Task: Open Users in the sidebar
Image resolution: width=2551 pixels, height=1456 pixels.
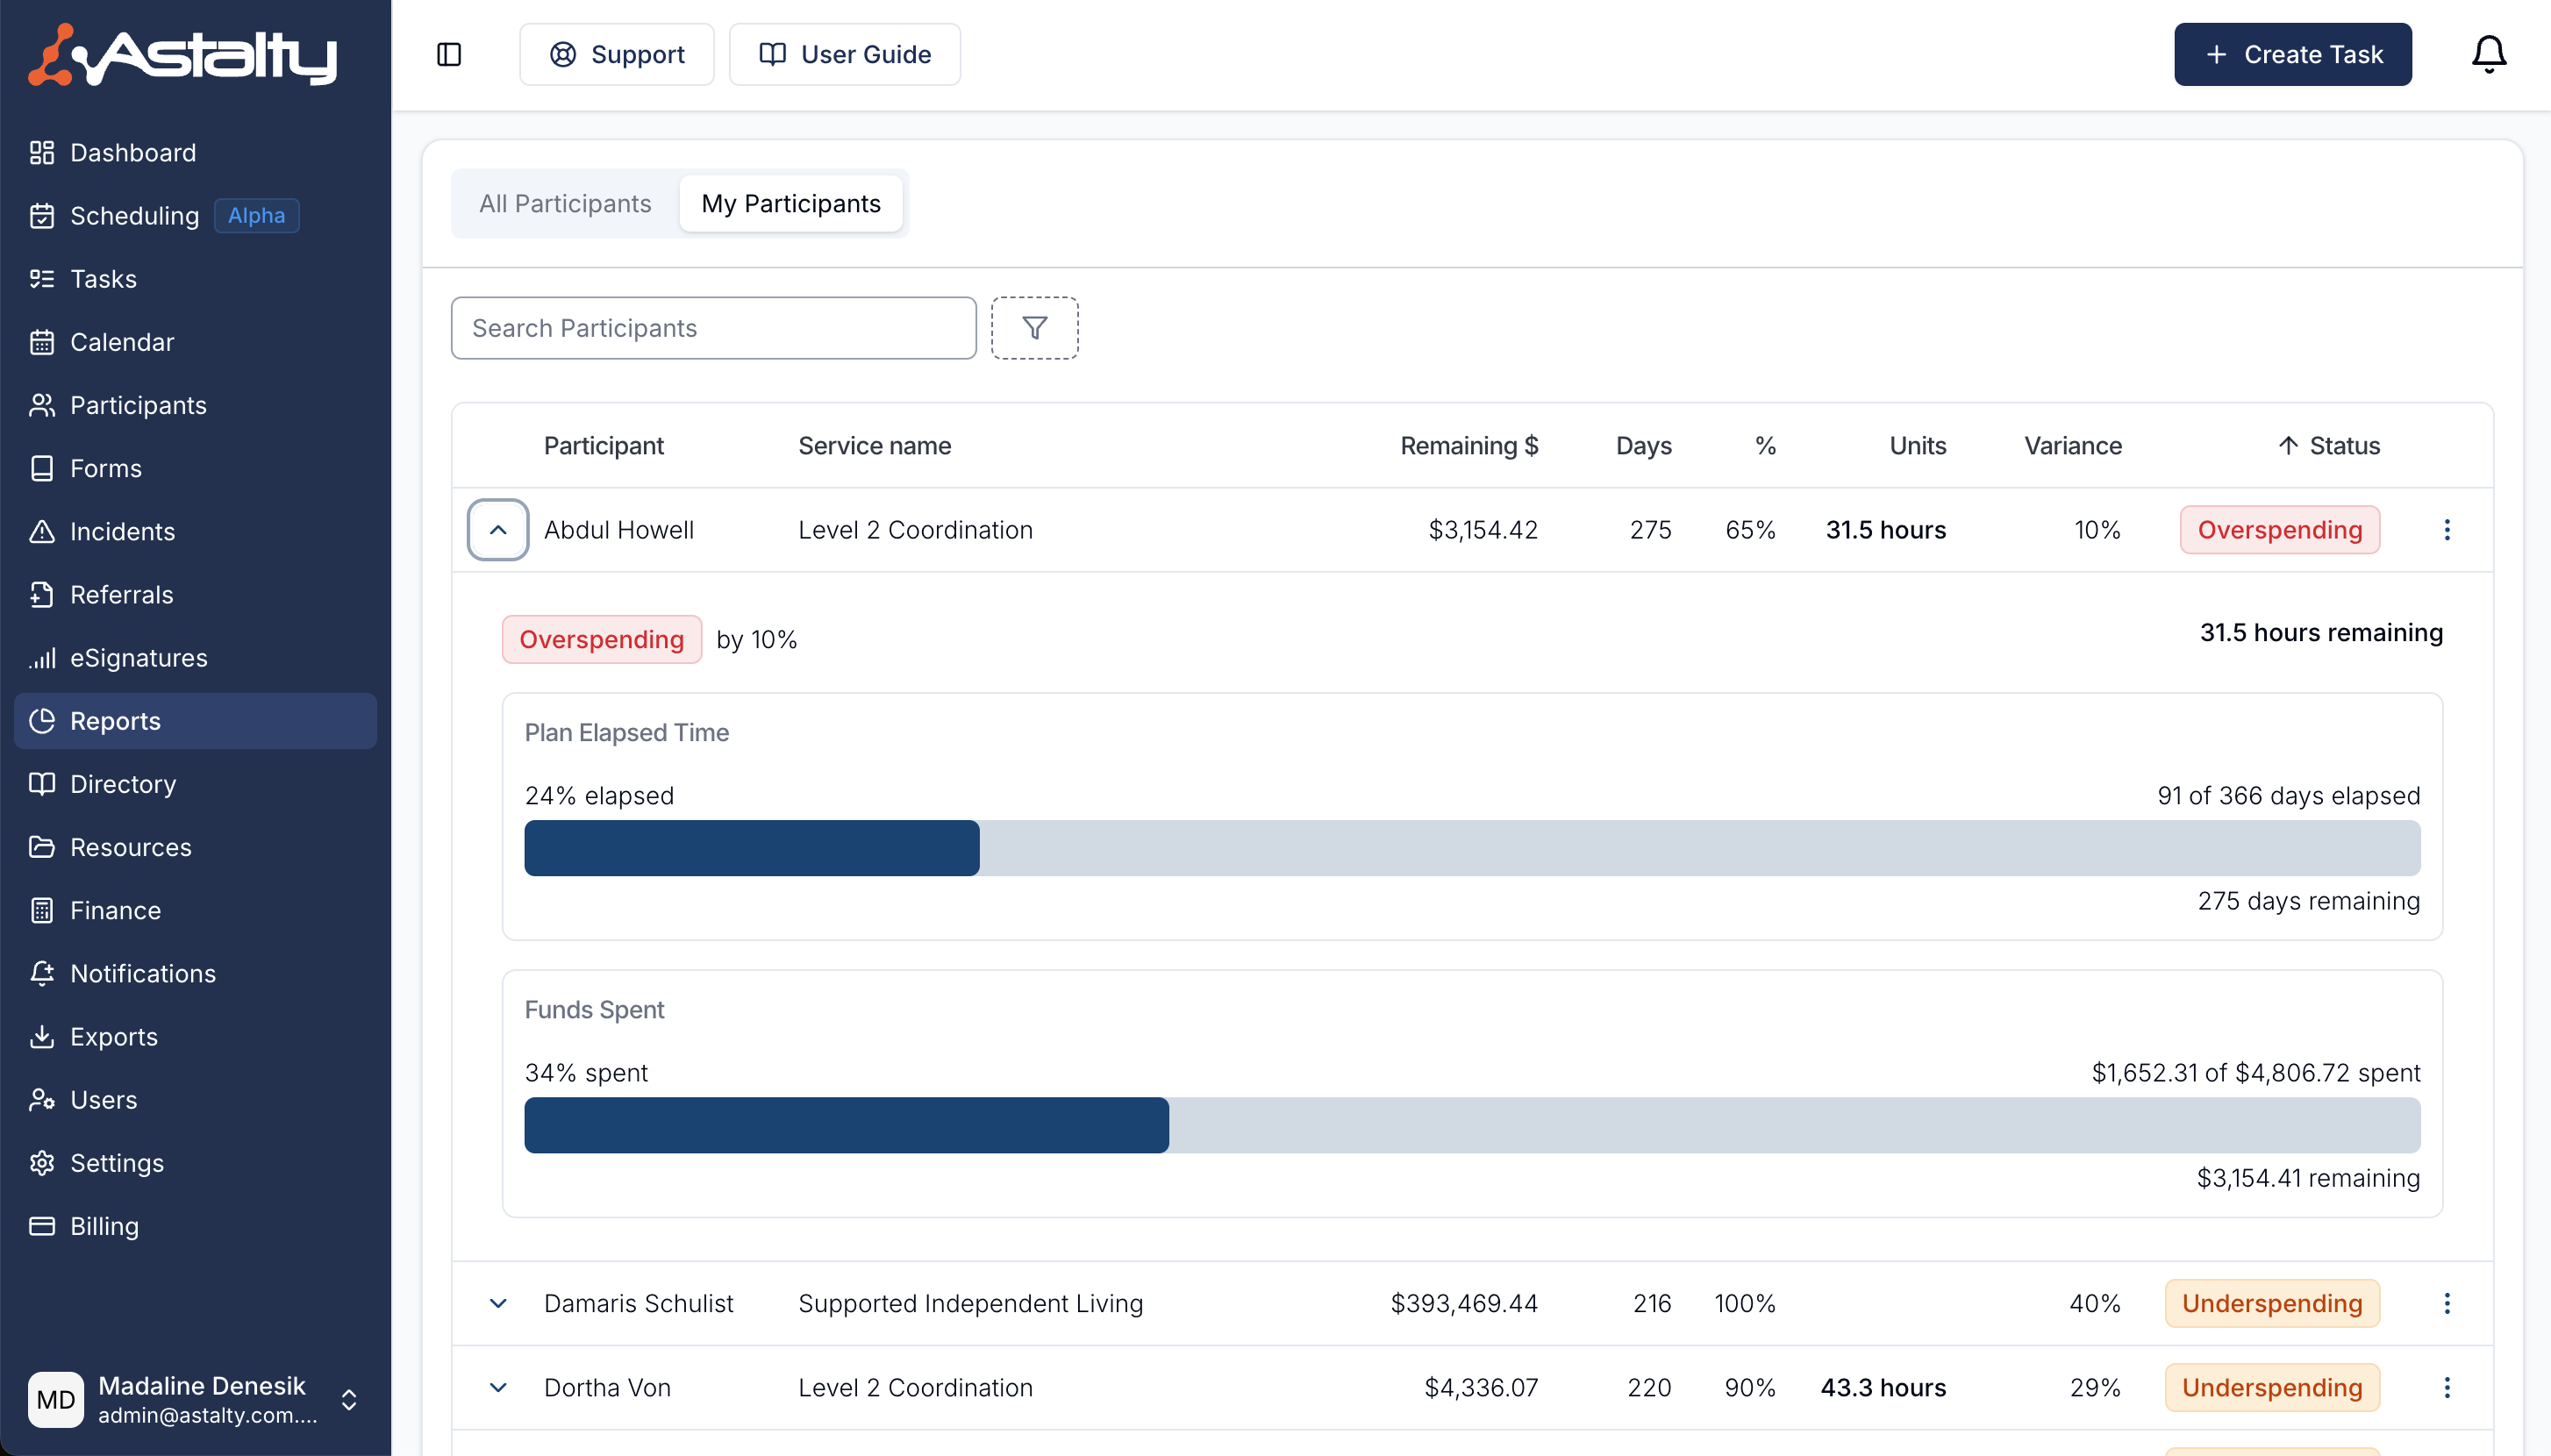Action: click(x=195, y=1099)
